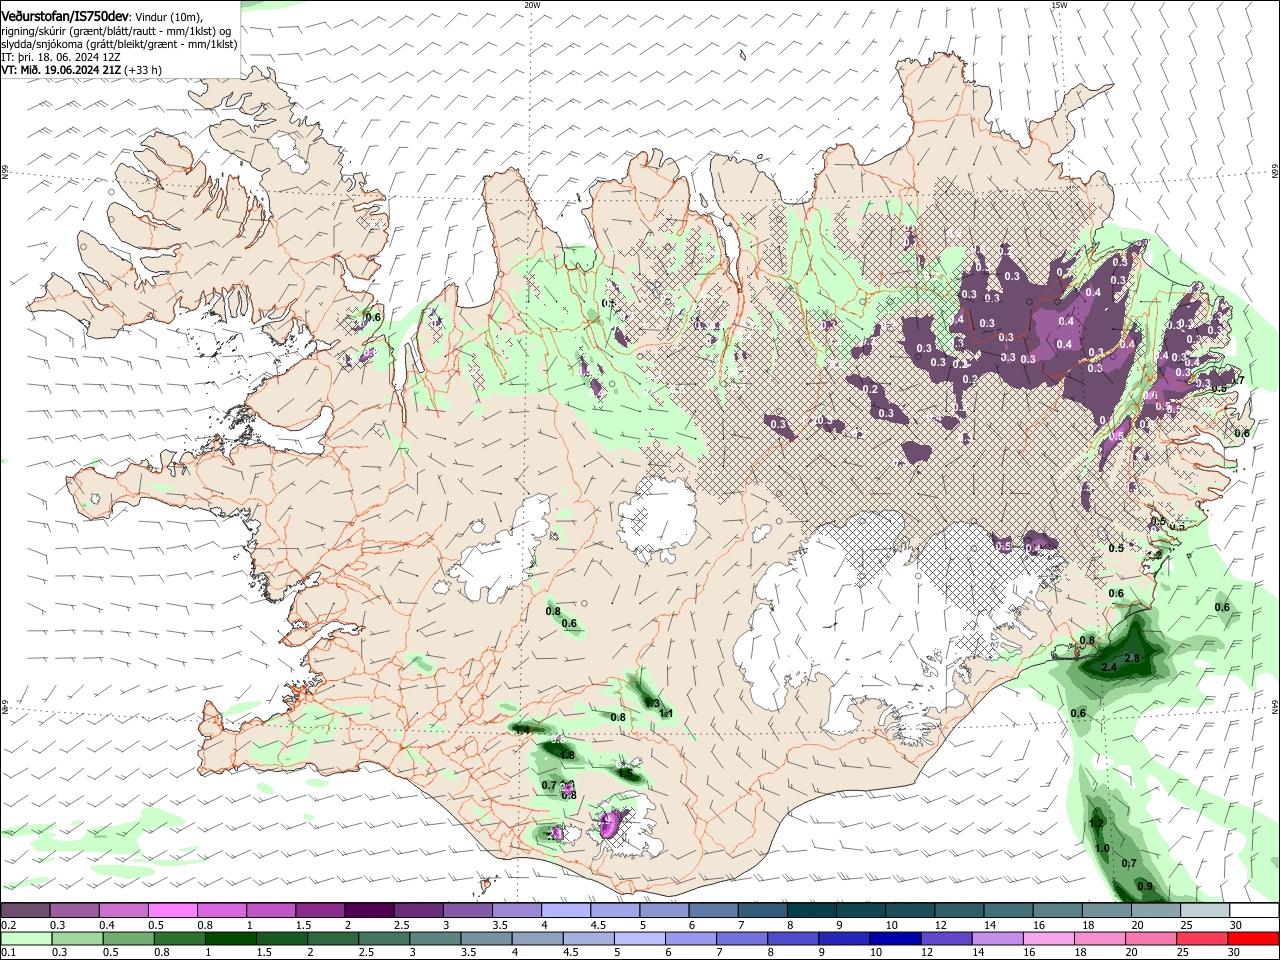Click the bright pink 0.5–0.8 swatch in upper legend
Viewport: 1280px width, 960px height.
(x=173, y=911)
